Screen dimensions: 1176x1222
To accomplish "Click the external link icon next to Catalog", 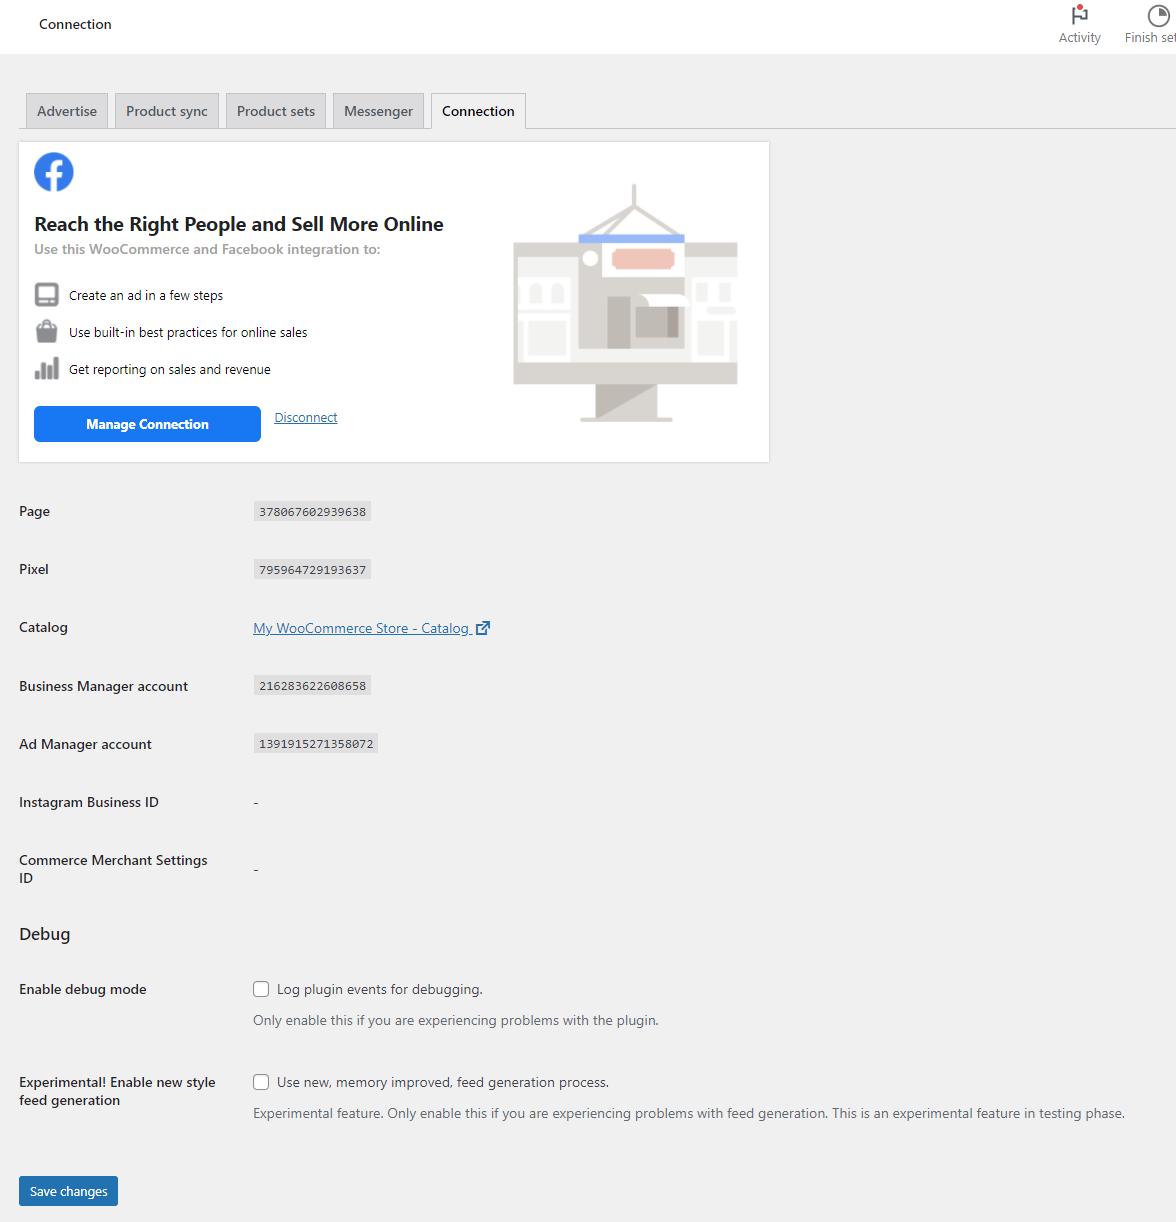I will click(x=483, y=628).
